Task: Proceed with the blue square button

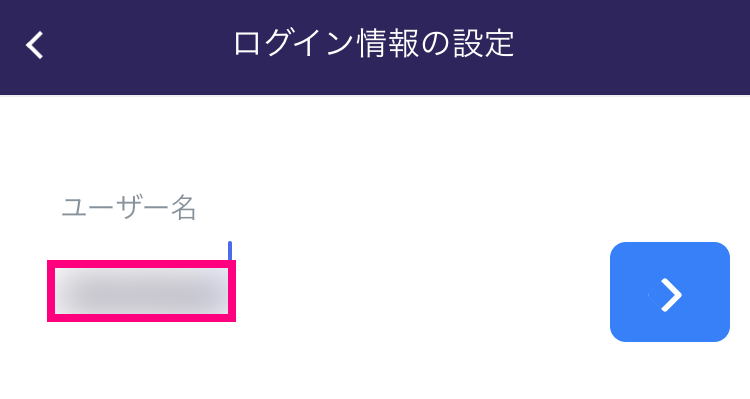Action: click(670, 292)
